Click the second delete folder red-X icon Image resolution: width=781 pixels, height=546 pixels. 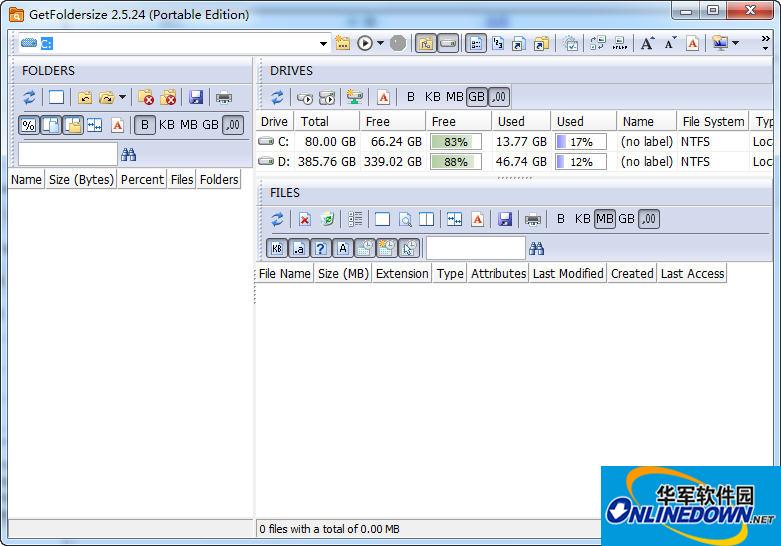click(x=168, y=97)
